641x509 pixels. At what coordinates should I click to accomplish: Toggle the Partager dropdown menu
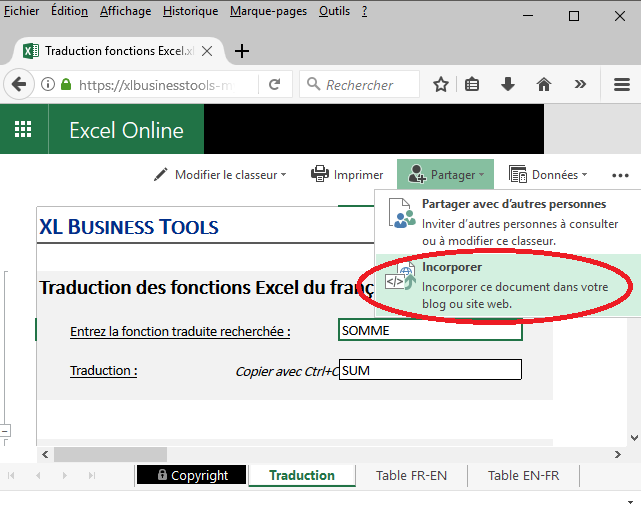pyautogui.click(x=446, y=175)
